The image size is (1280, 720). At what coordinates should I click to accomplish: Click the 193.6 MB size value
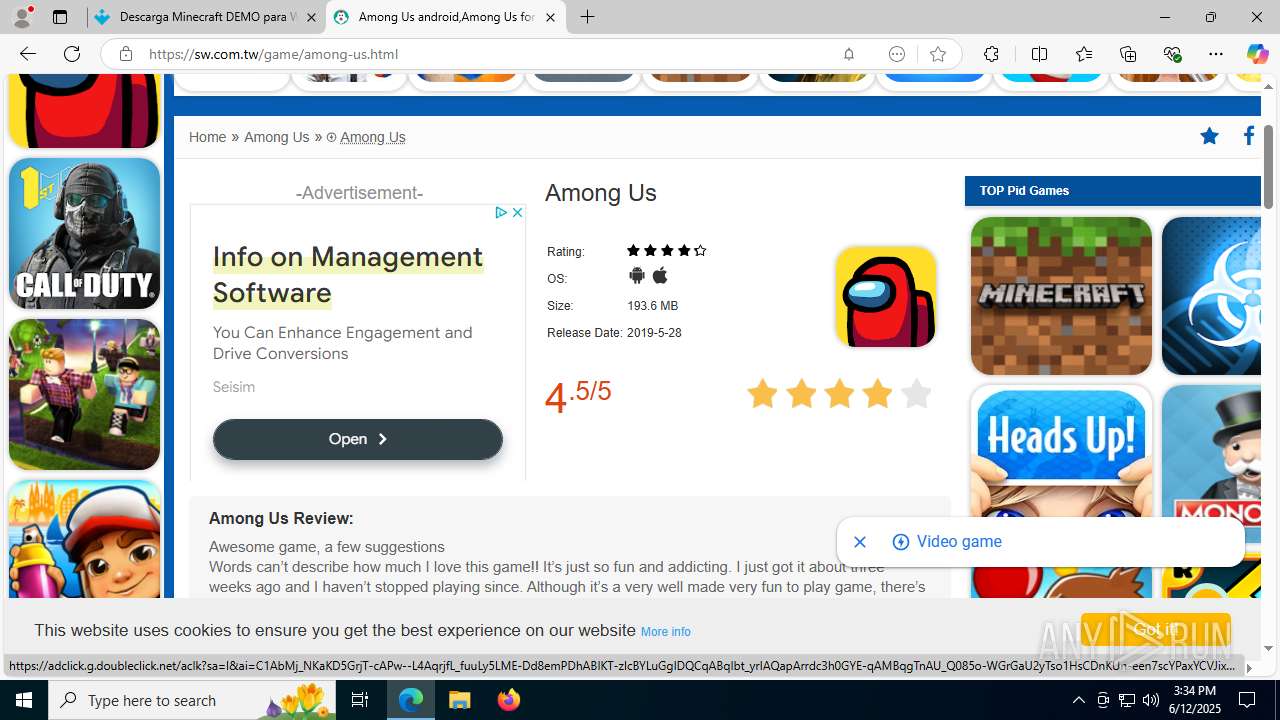(x=652, y=306)
